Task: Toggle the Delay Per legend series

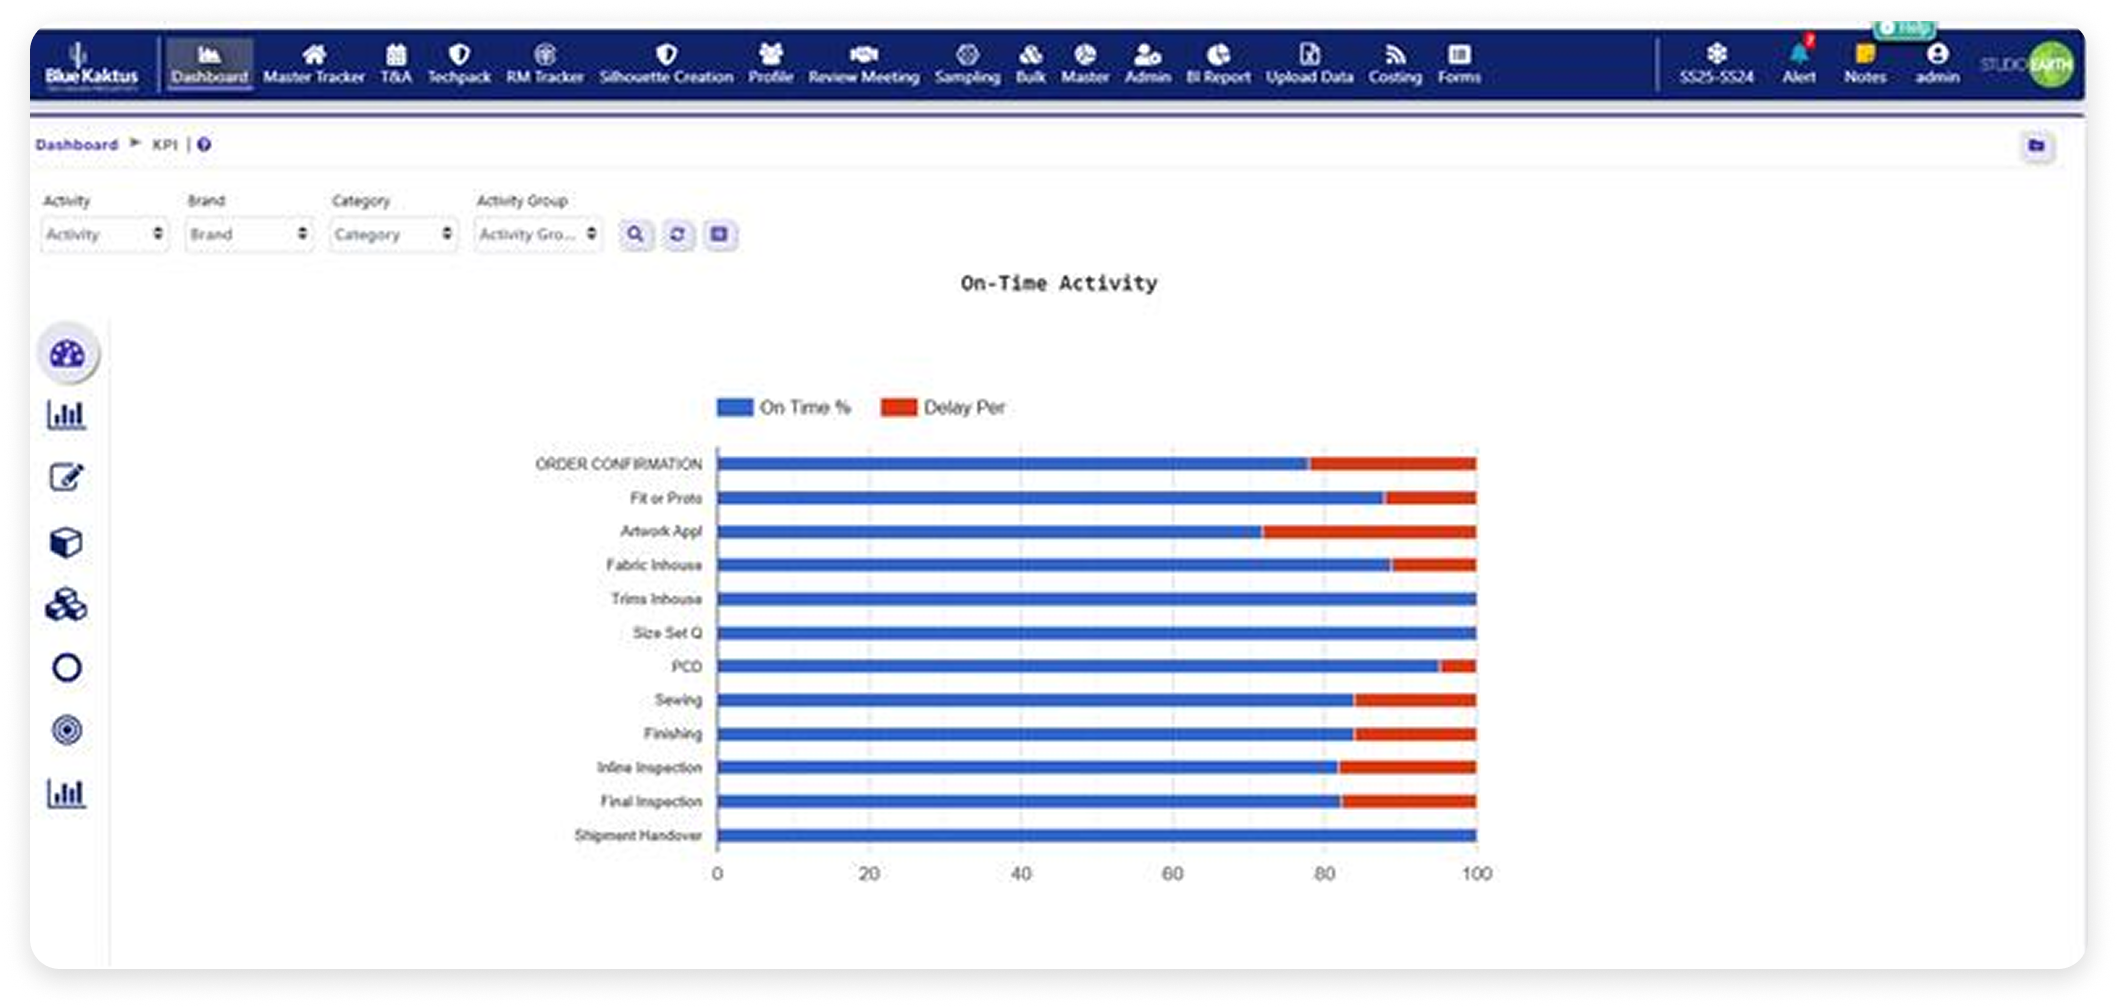Action: [943, 408]
